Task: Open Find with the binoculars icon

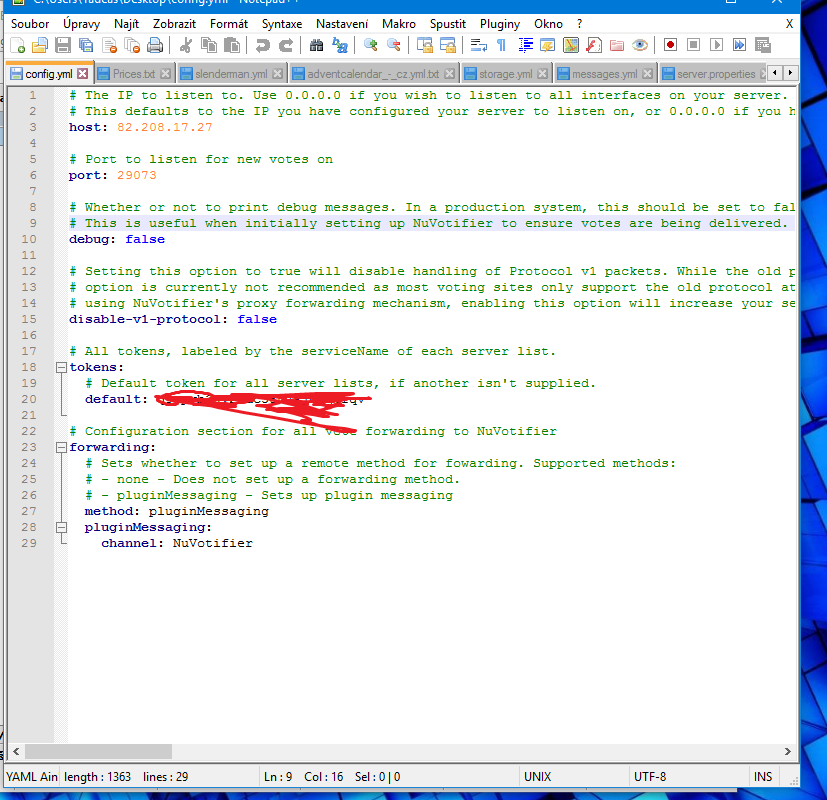Action: pyautogui.click(x=317, y=45)
